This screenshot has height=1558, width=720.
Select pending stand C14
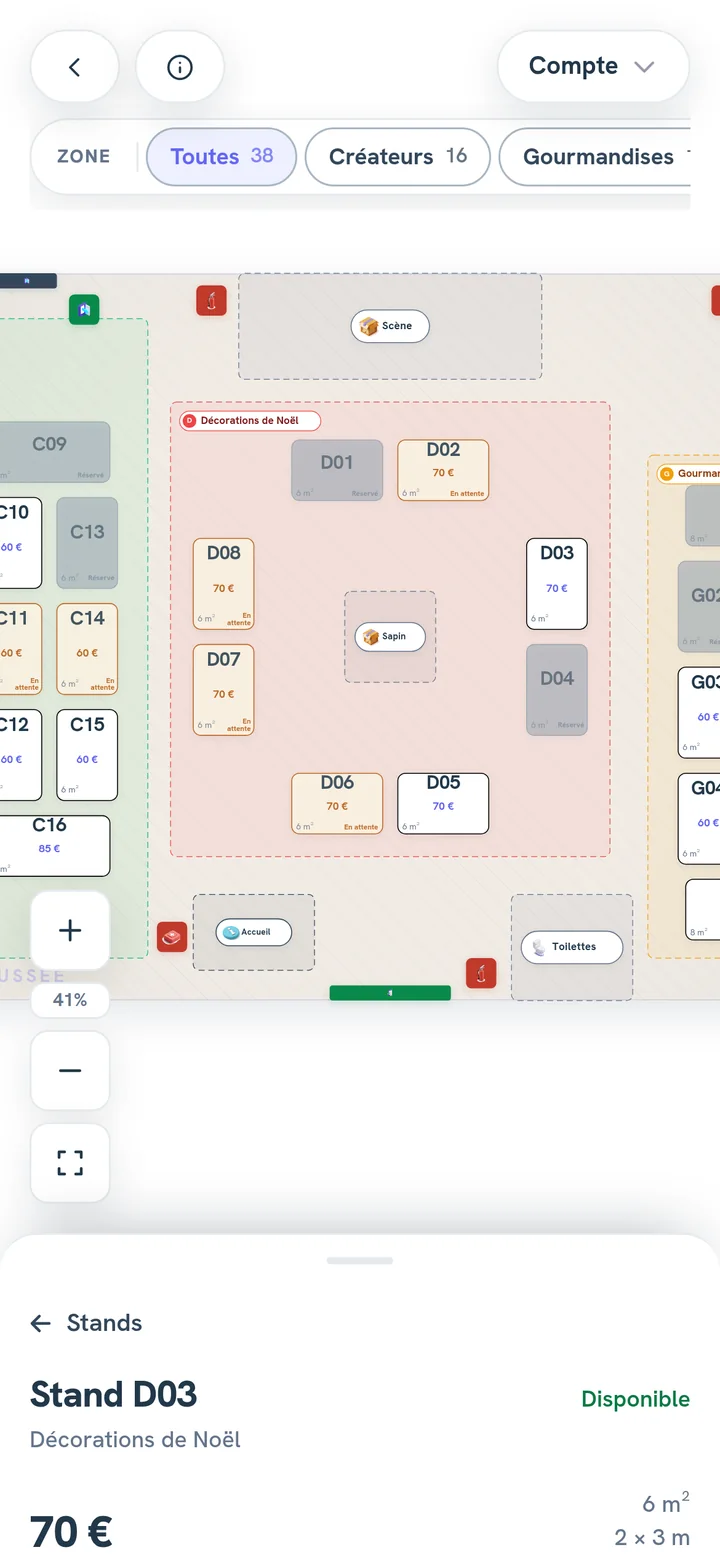pyautogui.click(x=87, y=649)
